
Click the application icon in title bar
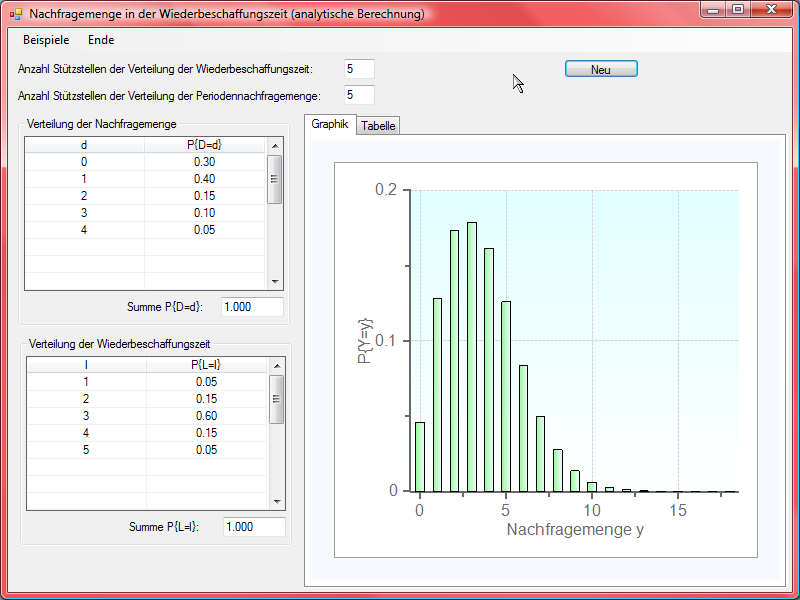click(15, 14)
